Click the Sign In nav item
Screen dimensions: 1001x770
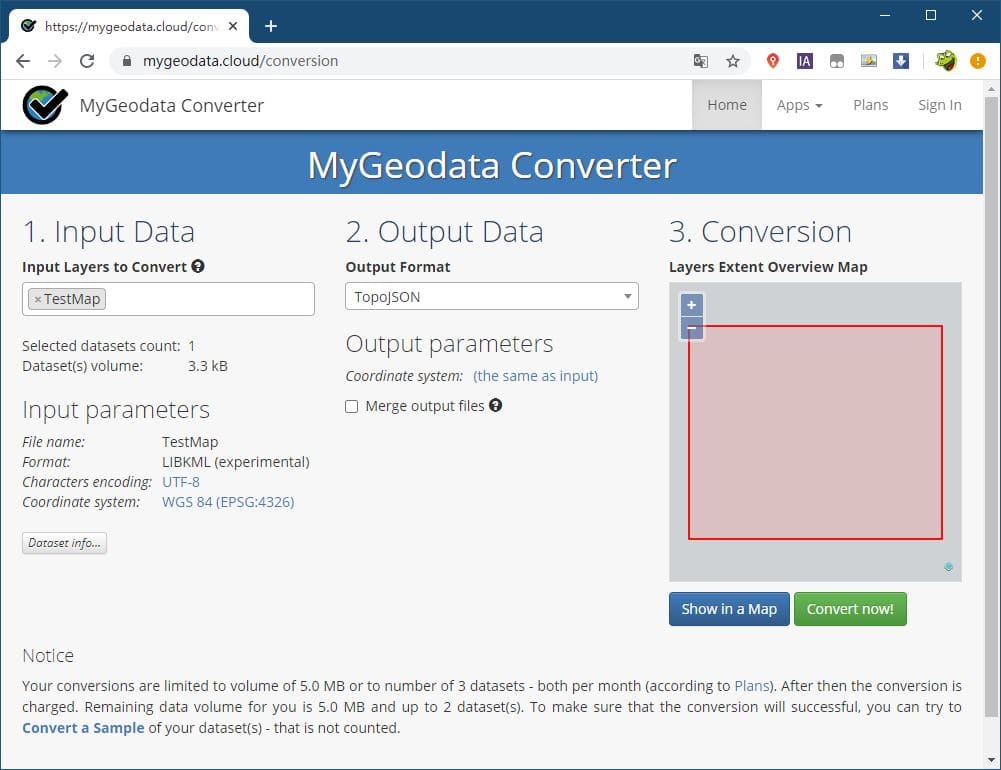939,105
